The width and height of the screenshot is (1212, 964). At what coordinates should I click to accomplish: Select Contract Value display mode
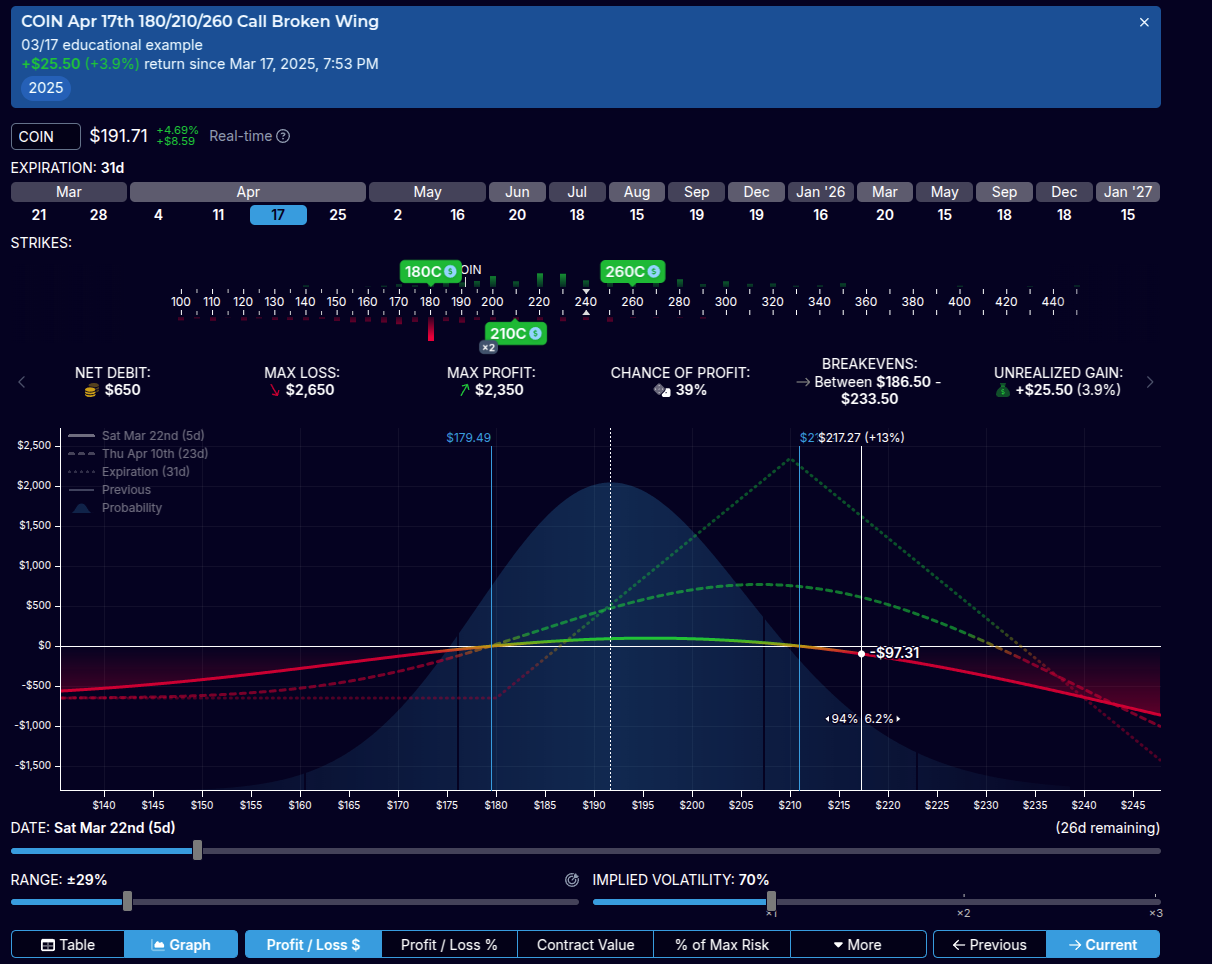[x=585, y=944]
